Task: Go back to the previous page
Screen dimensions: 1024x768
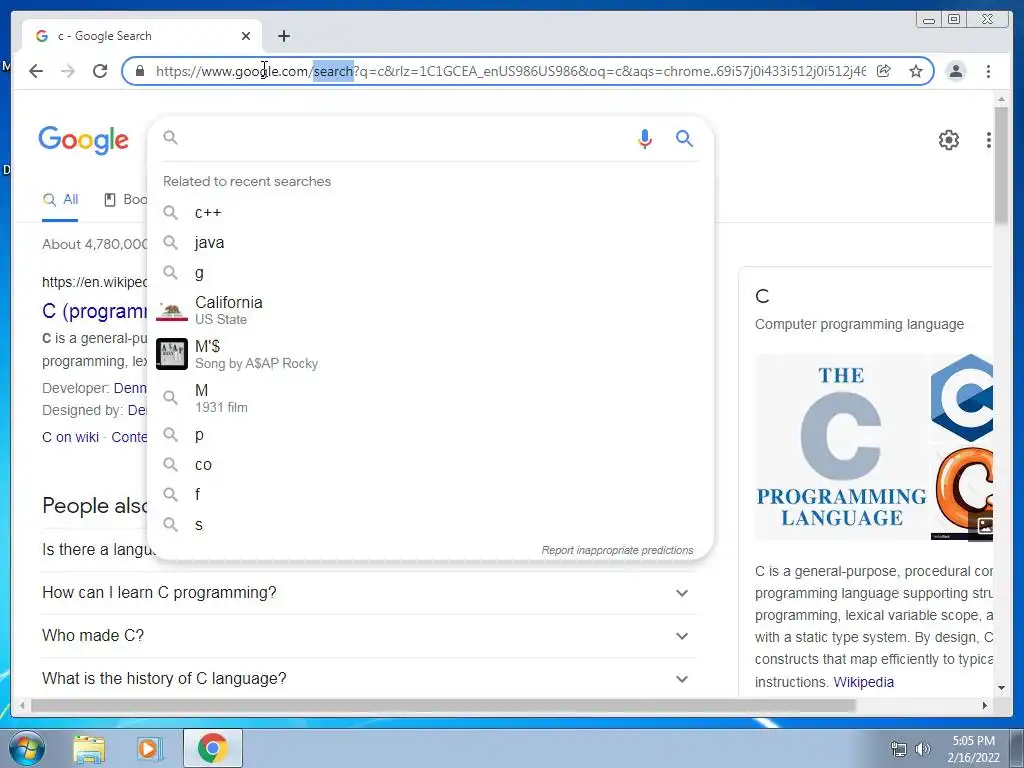Action: coord(36,71)
